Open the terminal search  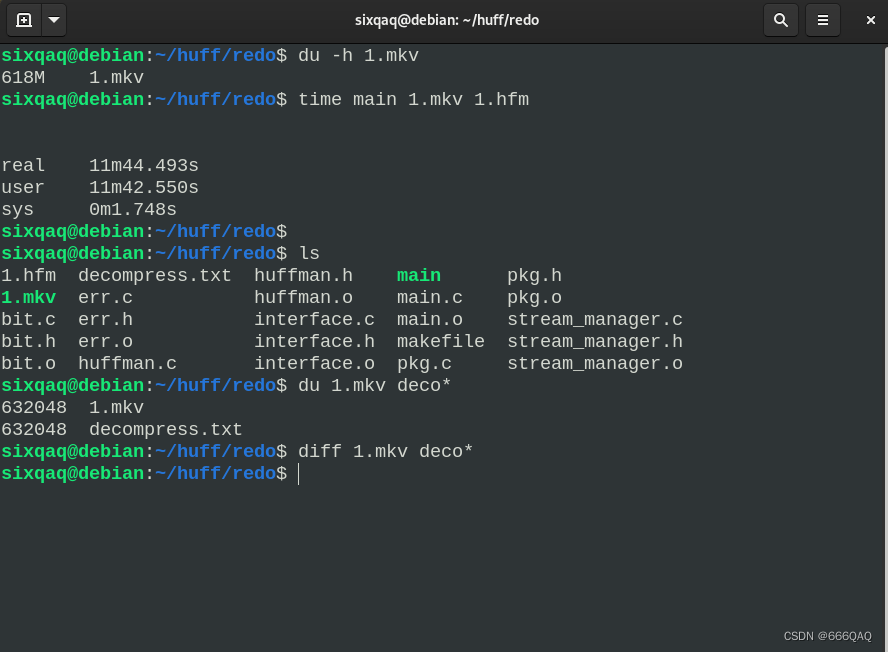[781, 20]
